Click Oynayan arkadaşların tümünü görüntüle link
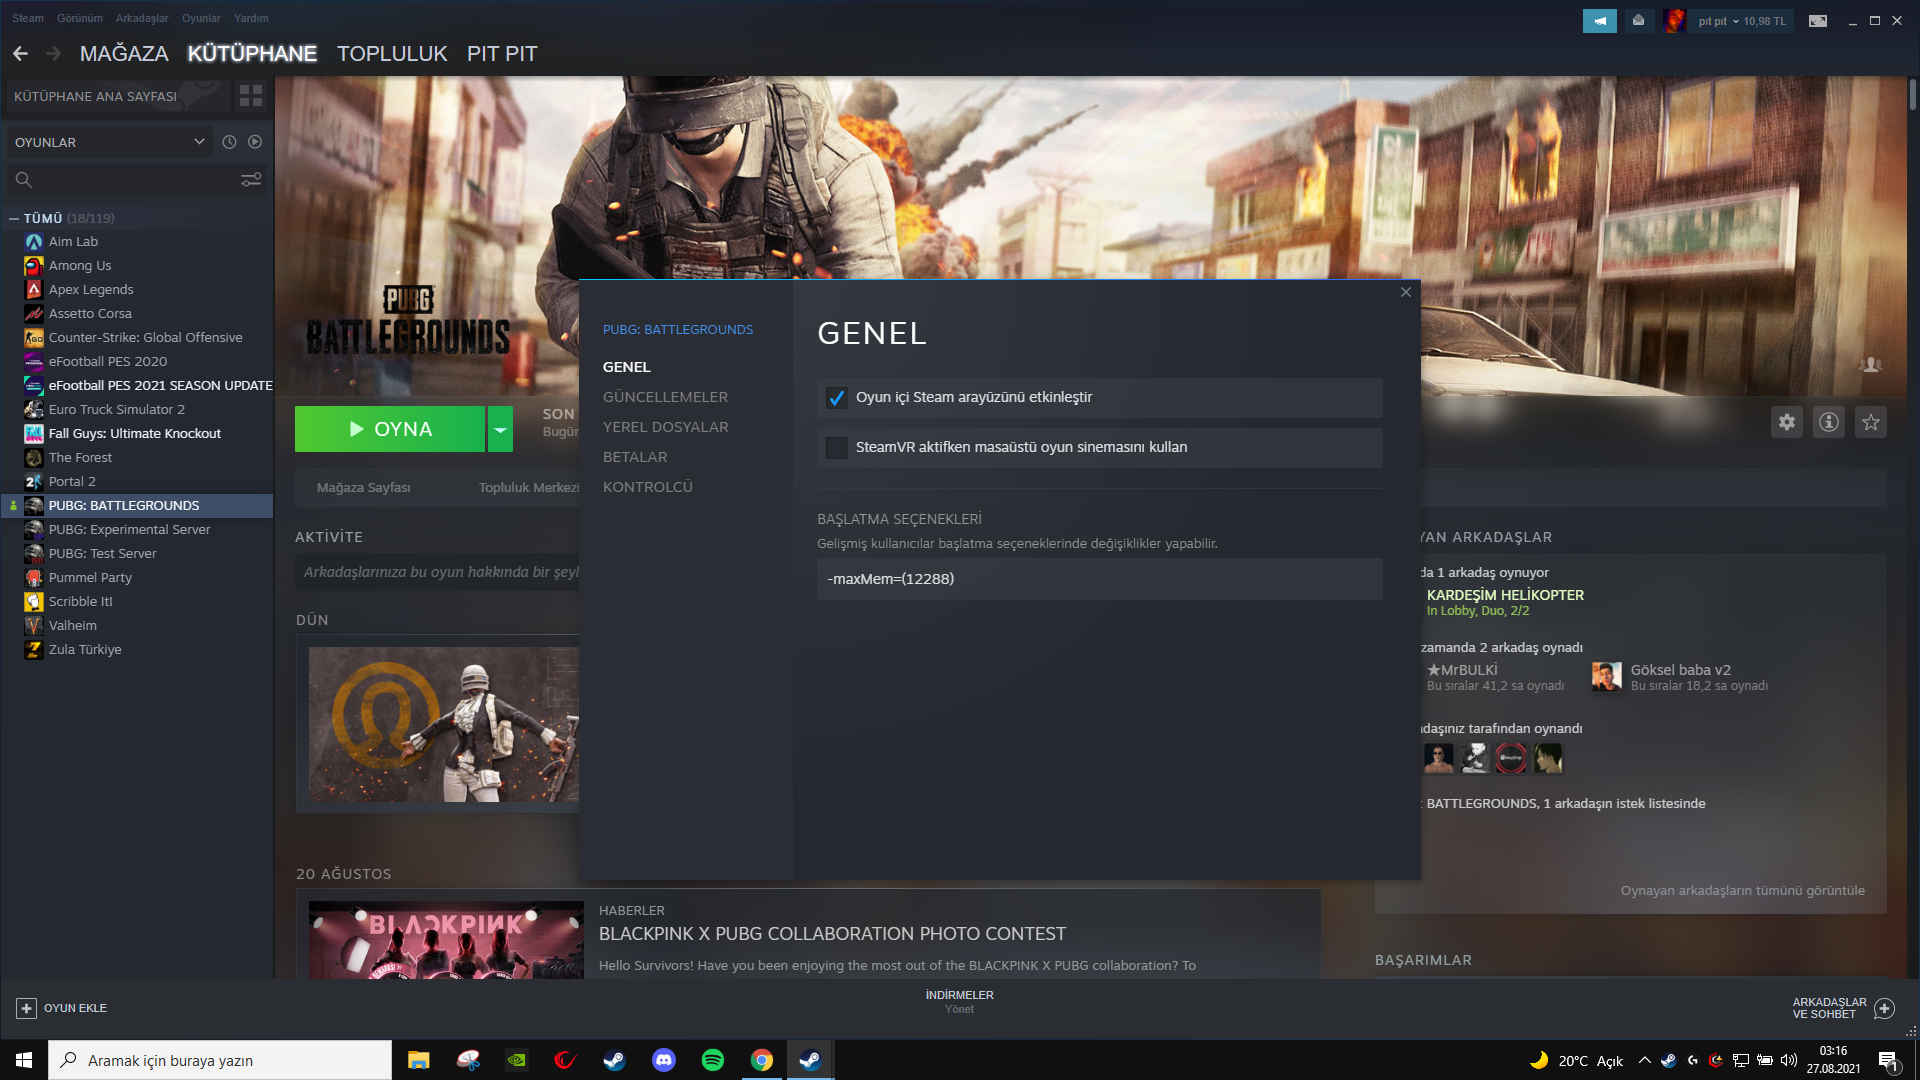This screenshot has height=1080, width=1920. [x=1742, y=890]
